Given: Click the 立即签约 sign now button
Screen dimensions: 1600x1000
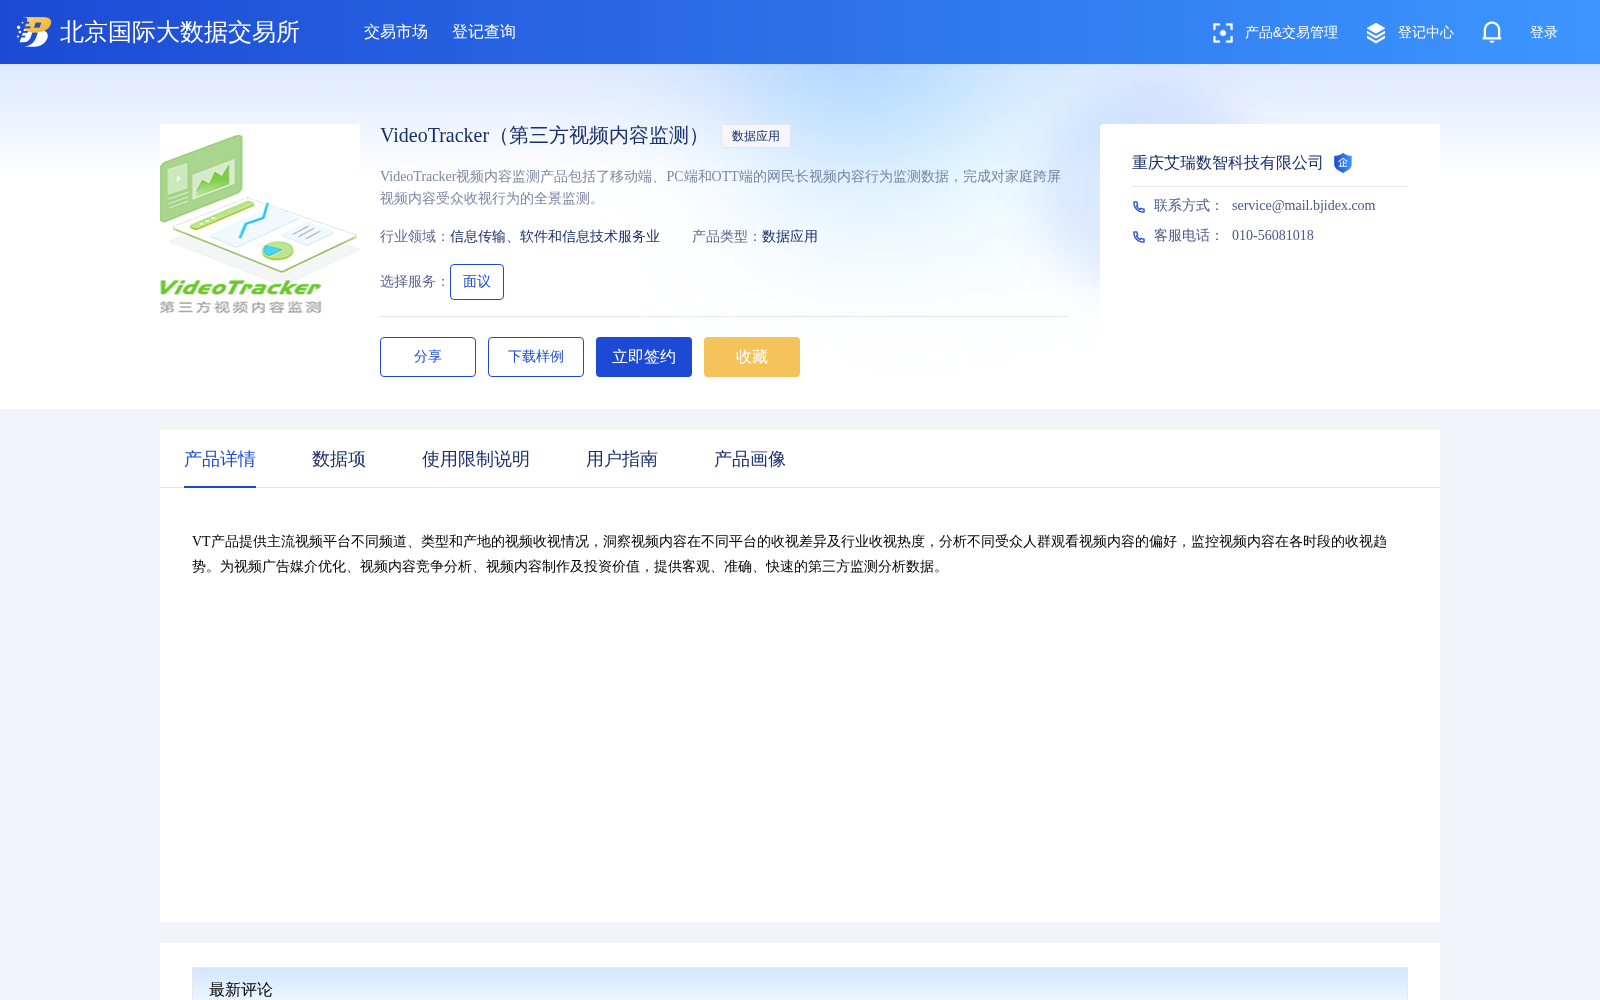Looking at the screenshot, I should (644, 357).
